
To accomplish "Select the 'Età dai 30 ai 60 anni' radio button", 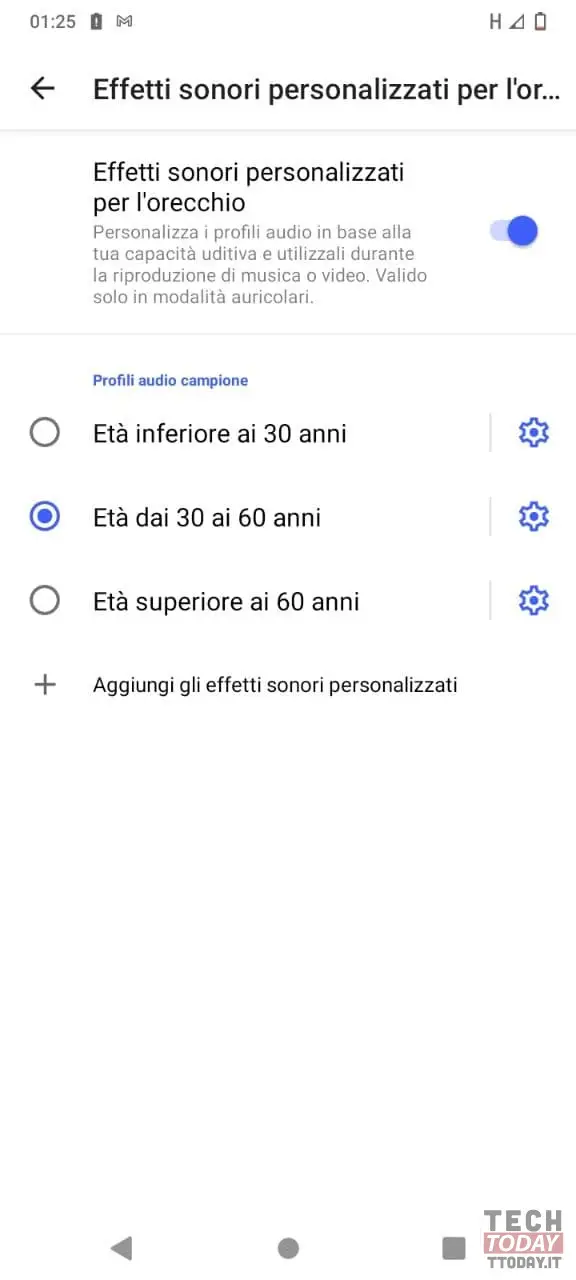I will coord(45,517).
